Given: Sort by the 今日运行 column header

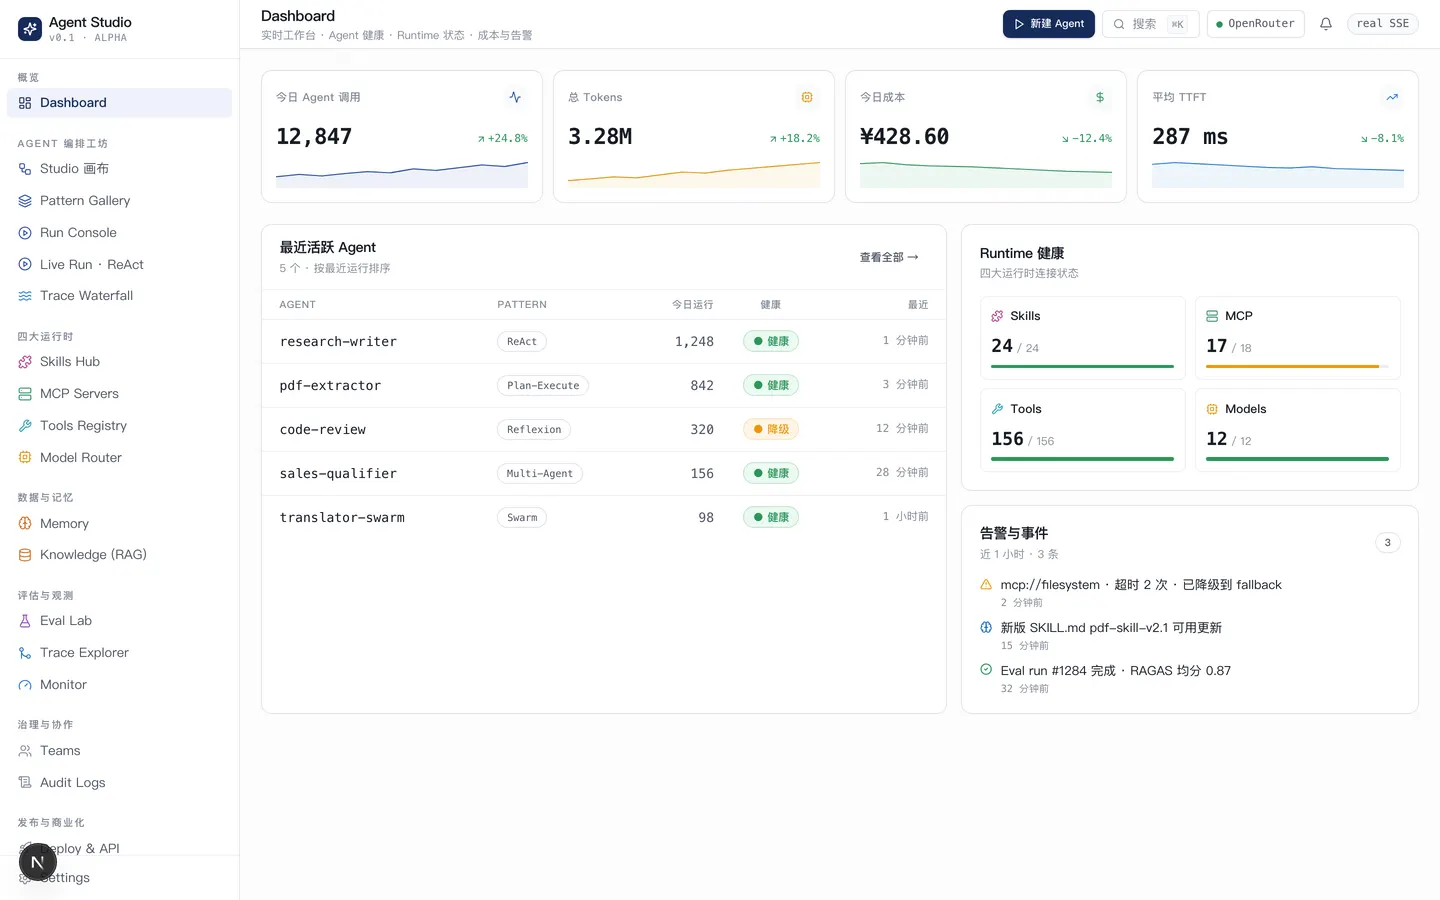Looking at the screenshot, I should tap(692, 305).
